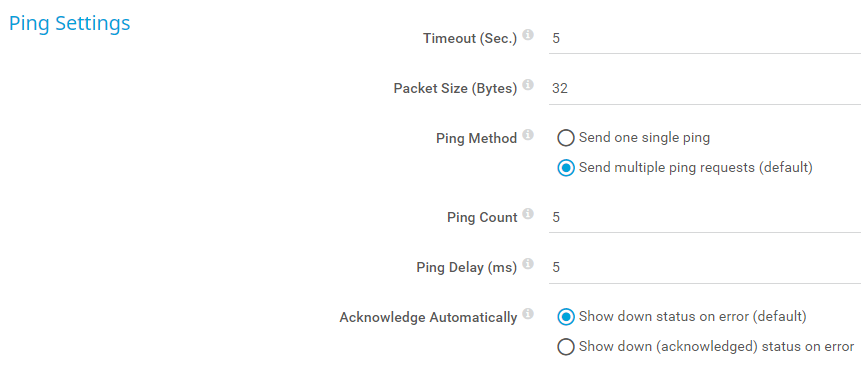Focus the Ping Count input field
The image size is (861, 369).
(705, 218)
